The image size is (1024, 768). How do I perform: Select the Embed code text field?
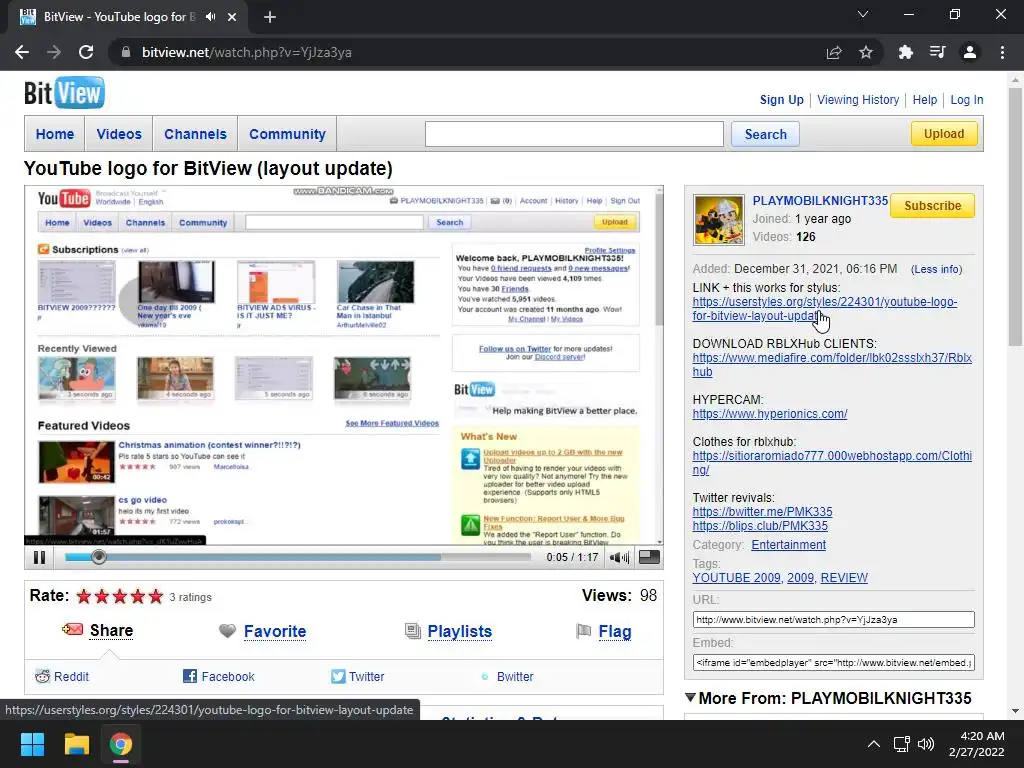[833, 663]
